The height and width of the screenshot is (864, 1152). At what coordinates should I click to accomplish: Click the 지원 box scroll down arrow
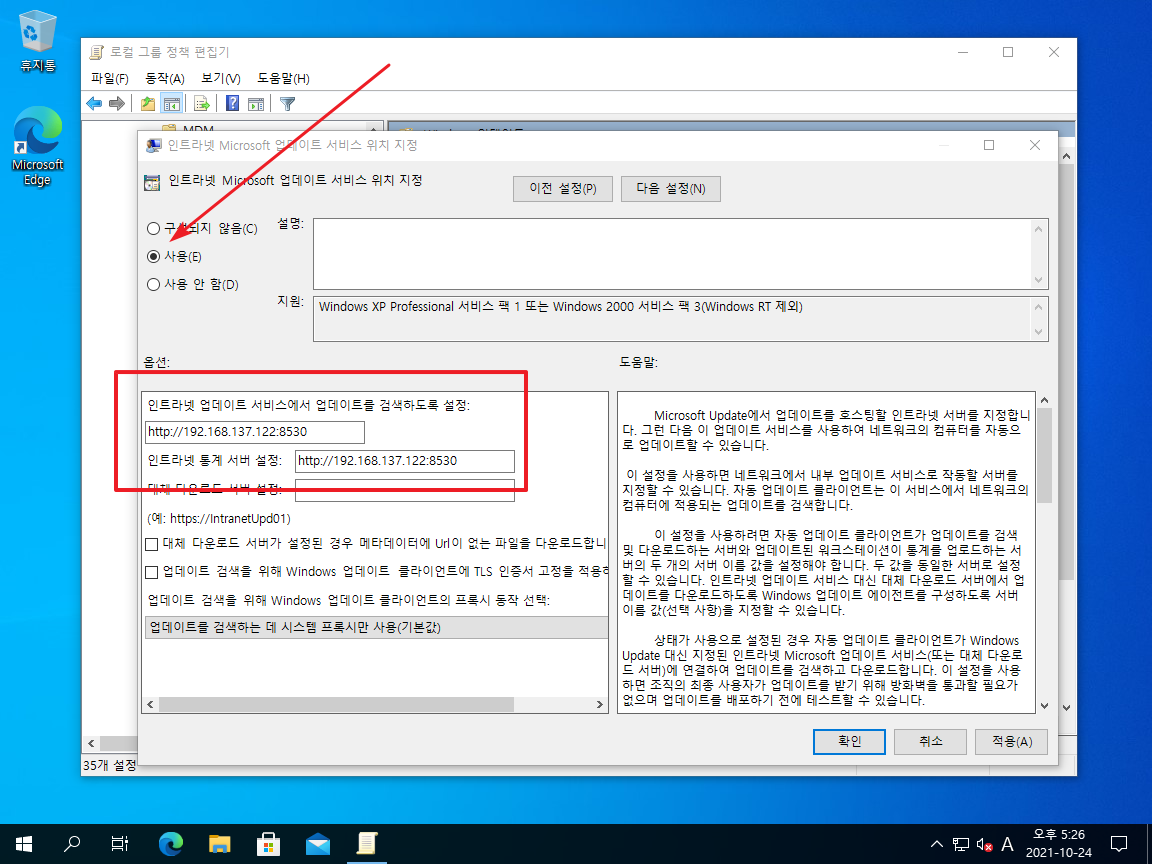tap(1038, 332)
